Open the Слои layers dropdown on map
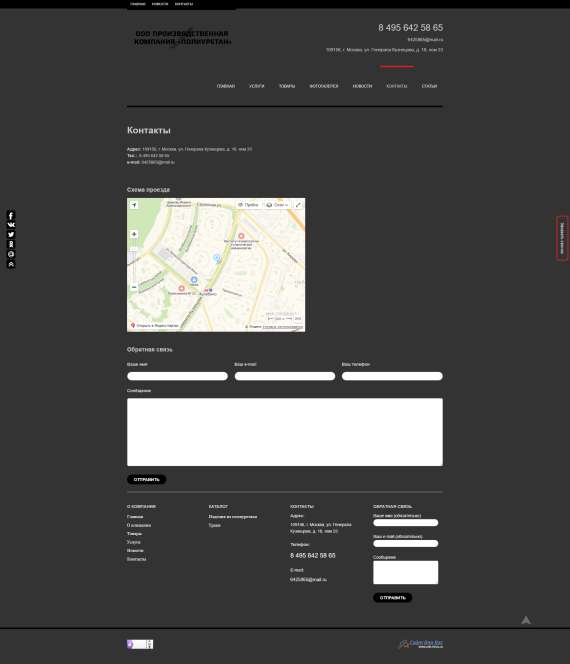Image resolution: width=570 pixels, height=664 pixels. pyautogui.click(x=277, y=205)
